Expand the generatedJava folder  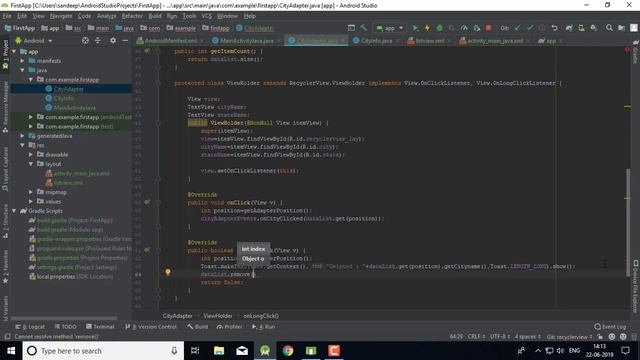tap(22, 136)
